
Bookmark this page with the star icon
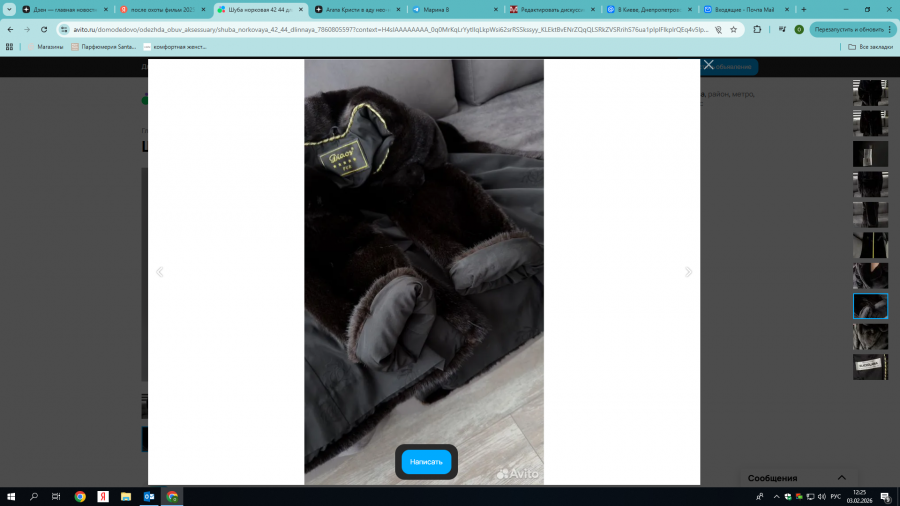click(x=734, y=29)
